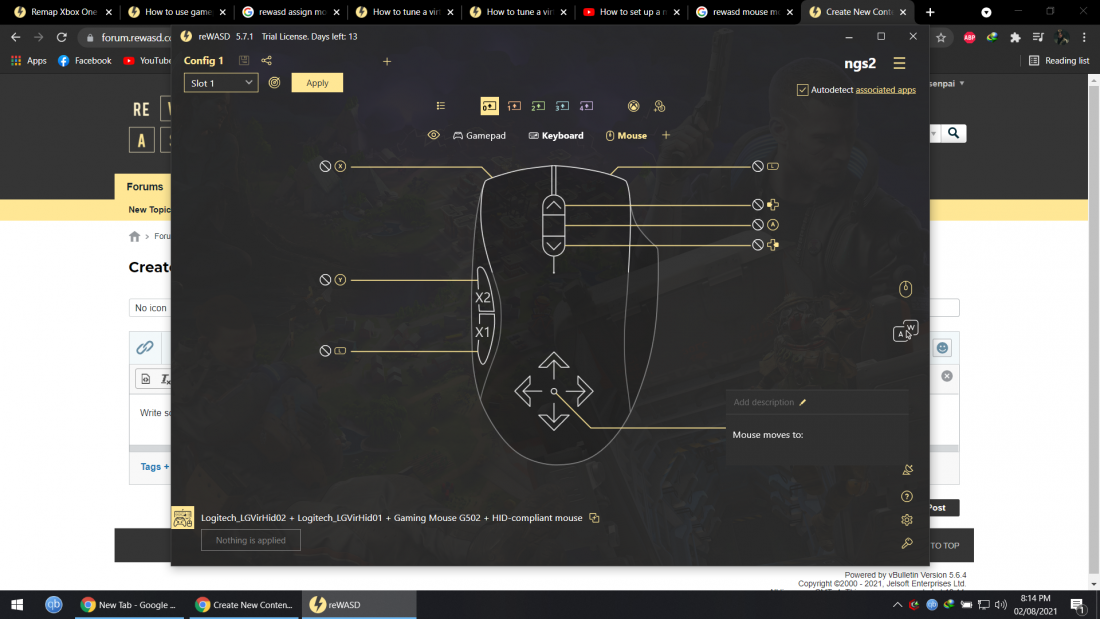Click the pencil icon next to Add description
The height and width of the screenshot is (619, 1100).
pos(803,402)
